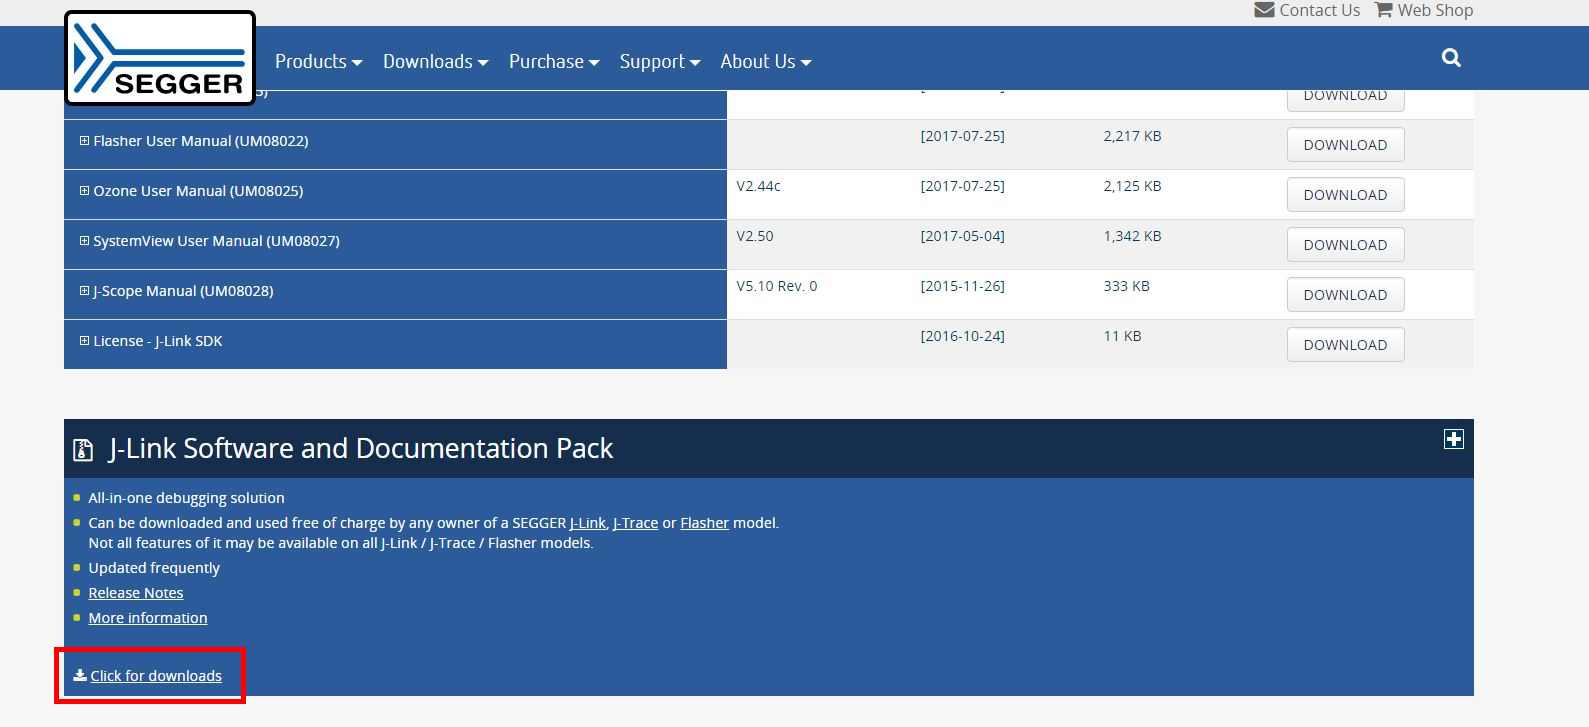Click the Click for downloads link
Image resolution: width=1589 pixels, height=727 pixels.
pos(156,676)
